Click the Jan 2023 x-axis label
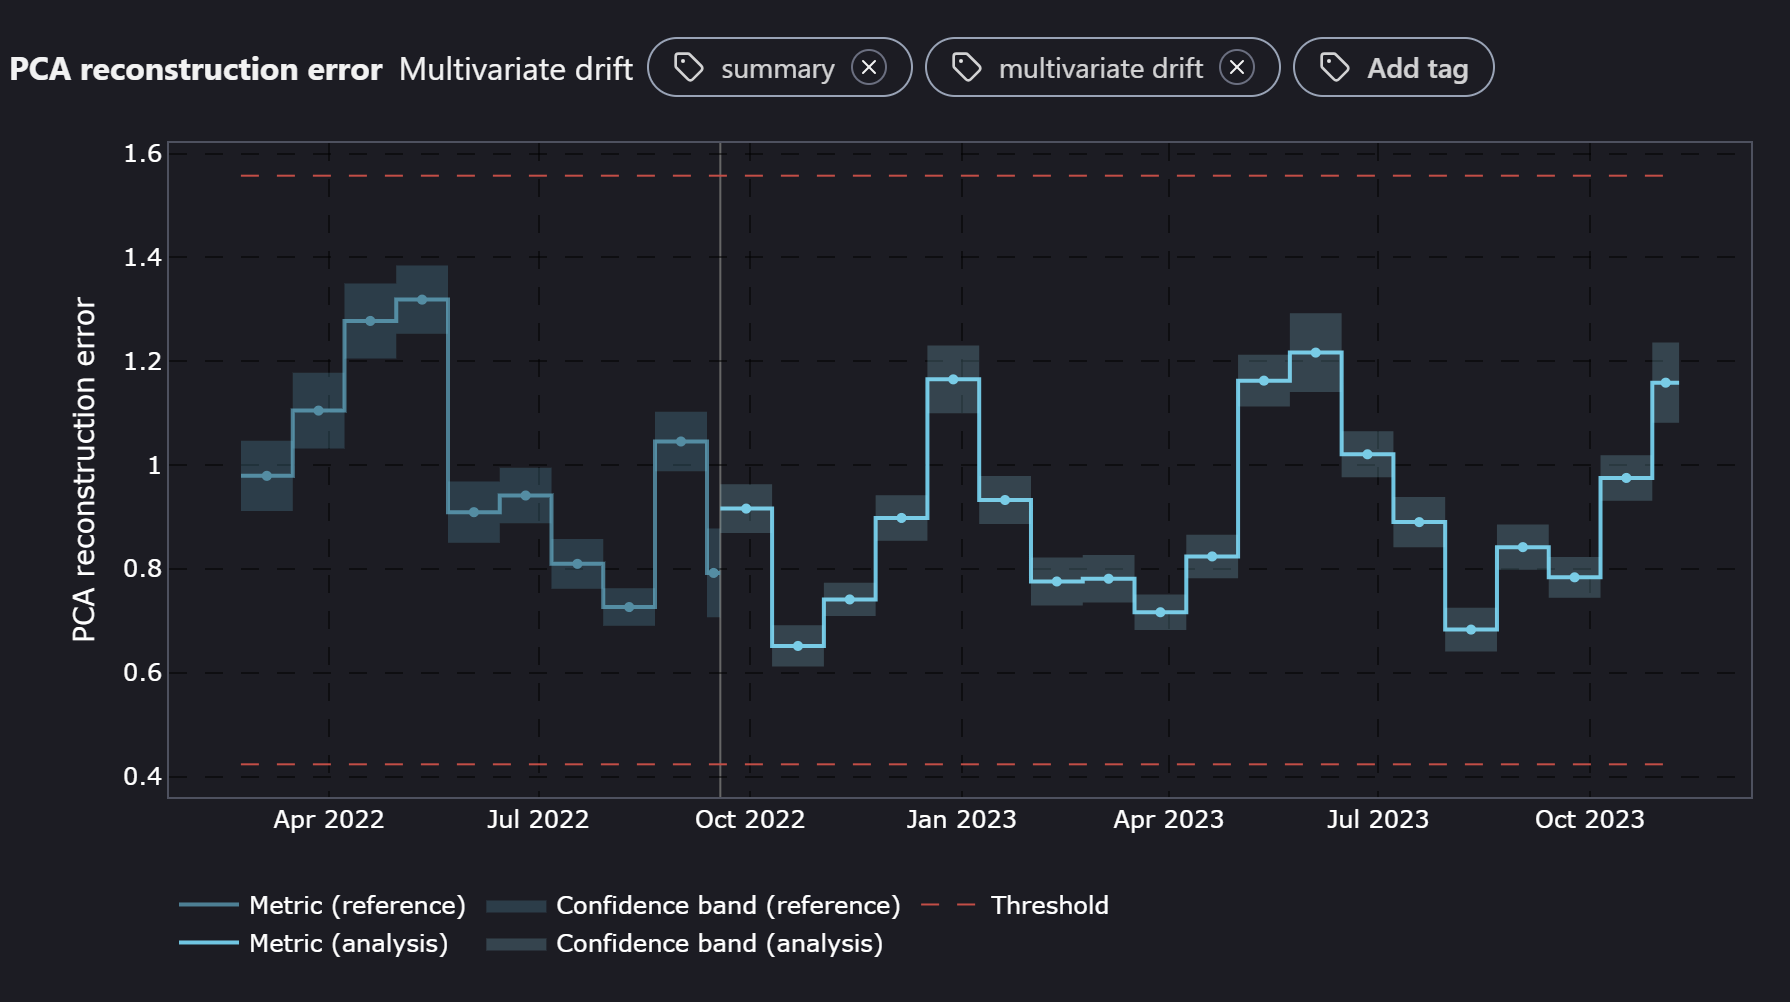Viewport: 1790px width, 1002px height. tap(961, 820)
